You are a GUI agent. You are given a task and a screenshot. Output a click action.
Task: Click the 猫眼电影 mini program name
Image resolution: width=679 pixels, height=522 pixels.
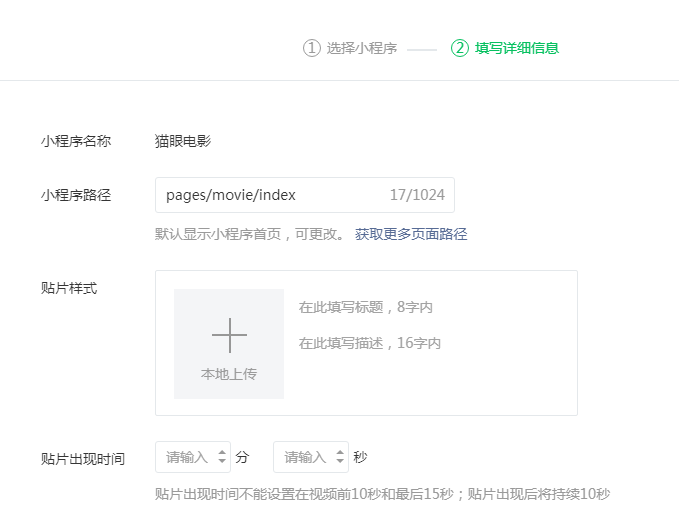(183, 141)
